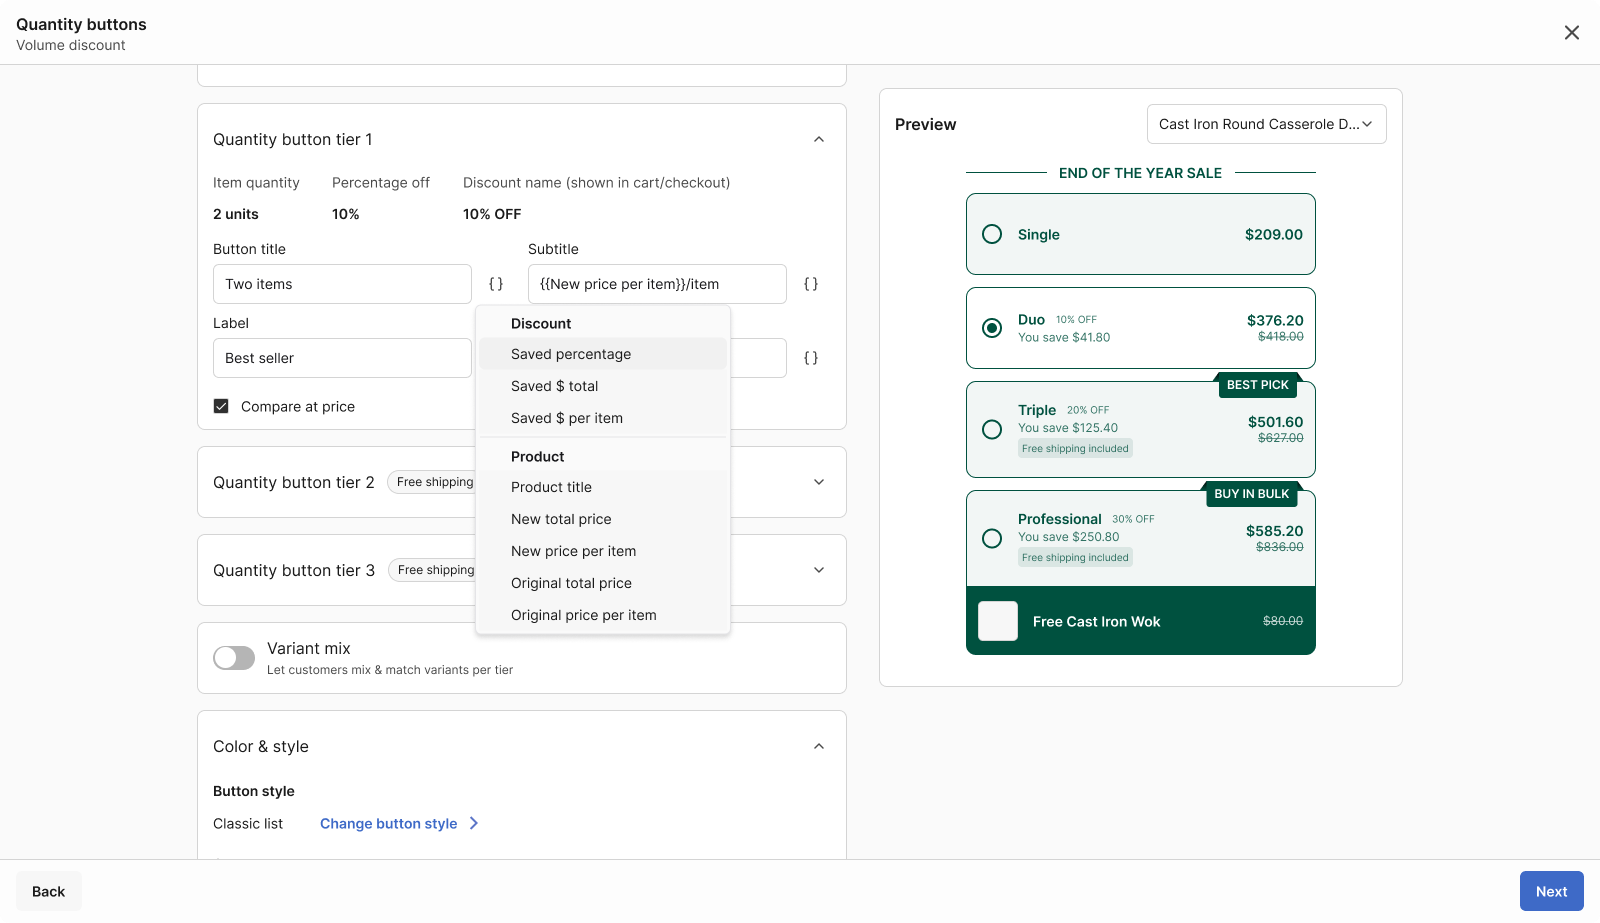Select the Triple radio option in preview

click(x=992, y=429)
